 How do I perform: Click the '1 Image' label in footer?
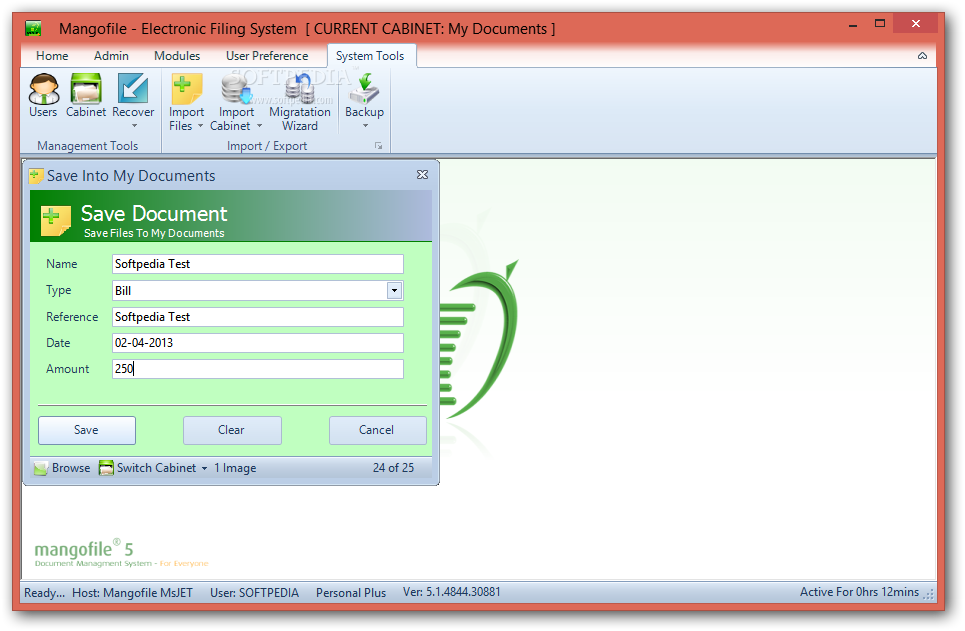(x=235, y=468)
